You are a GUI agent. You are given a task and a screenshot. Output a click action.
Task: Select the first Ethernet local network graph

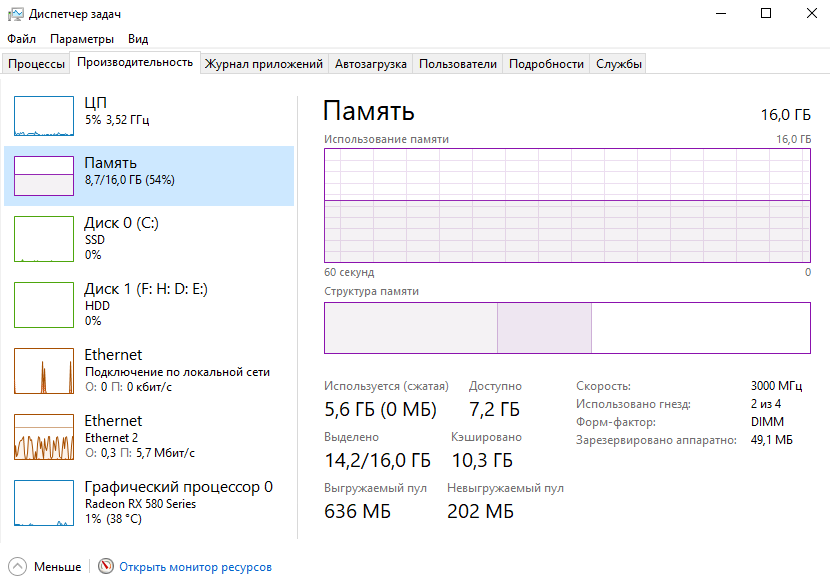click(x=44, y=372)
